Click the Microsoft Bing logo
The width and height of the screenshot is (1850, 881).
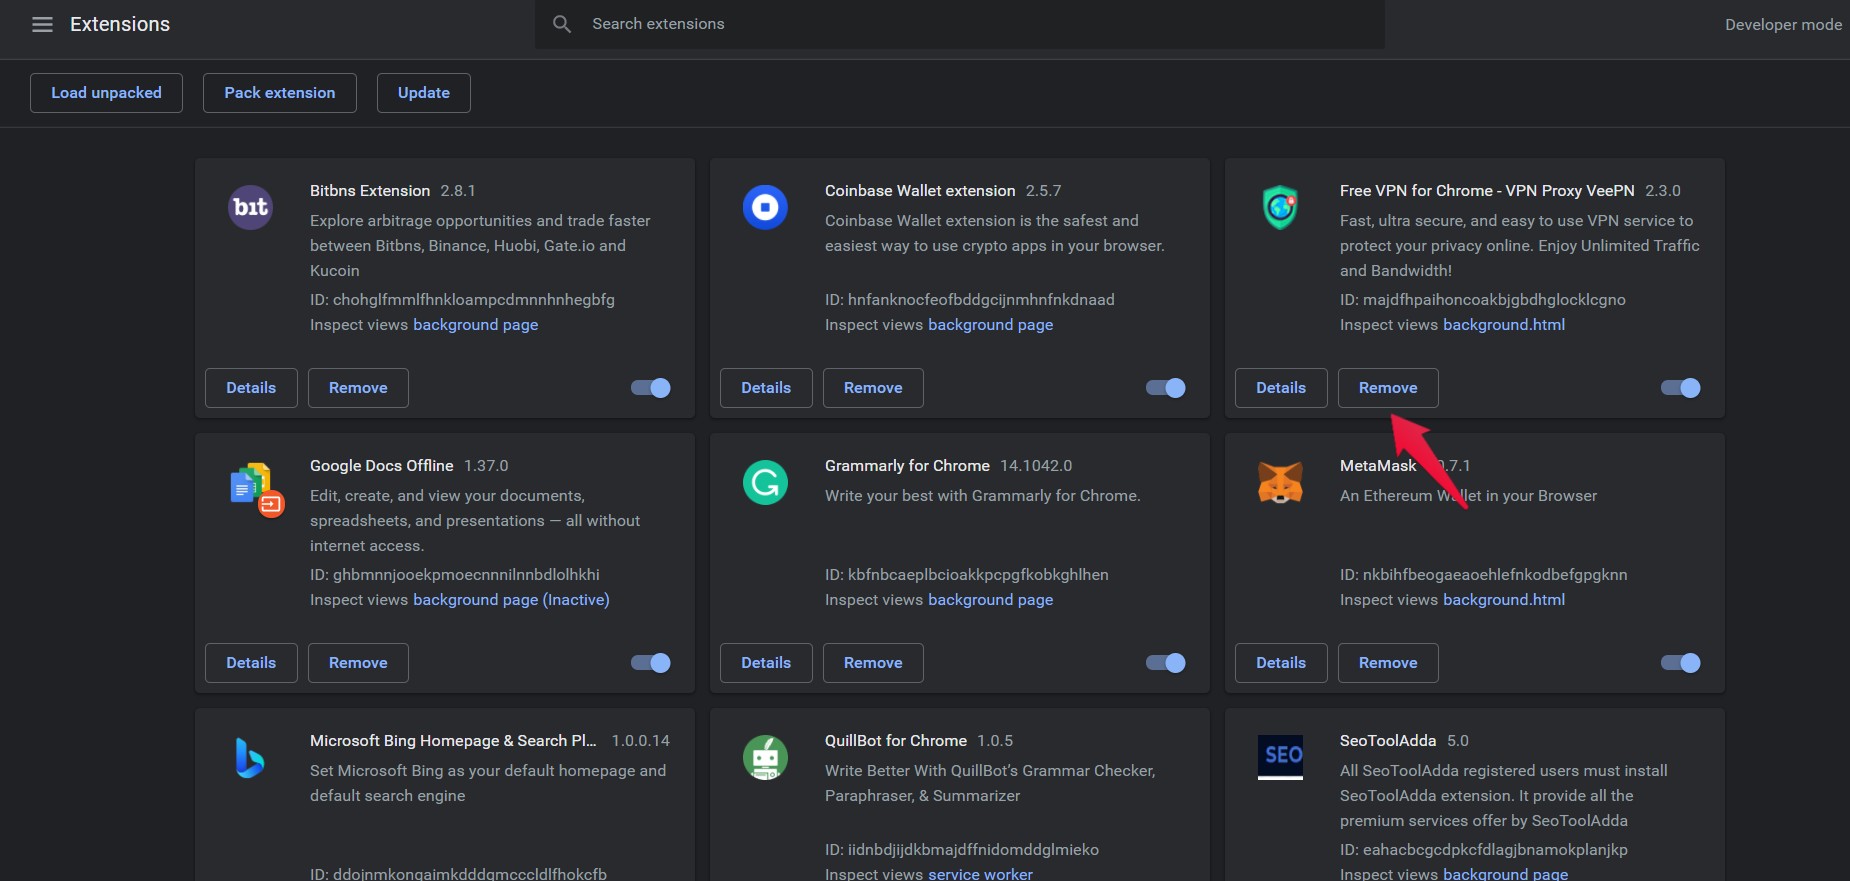[250, 758]
